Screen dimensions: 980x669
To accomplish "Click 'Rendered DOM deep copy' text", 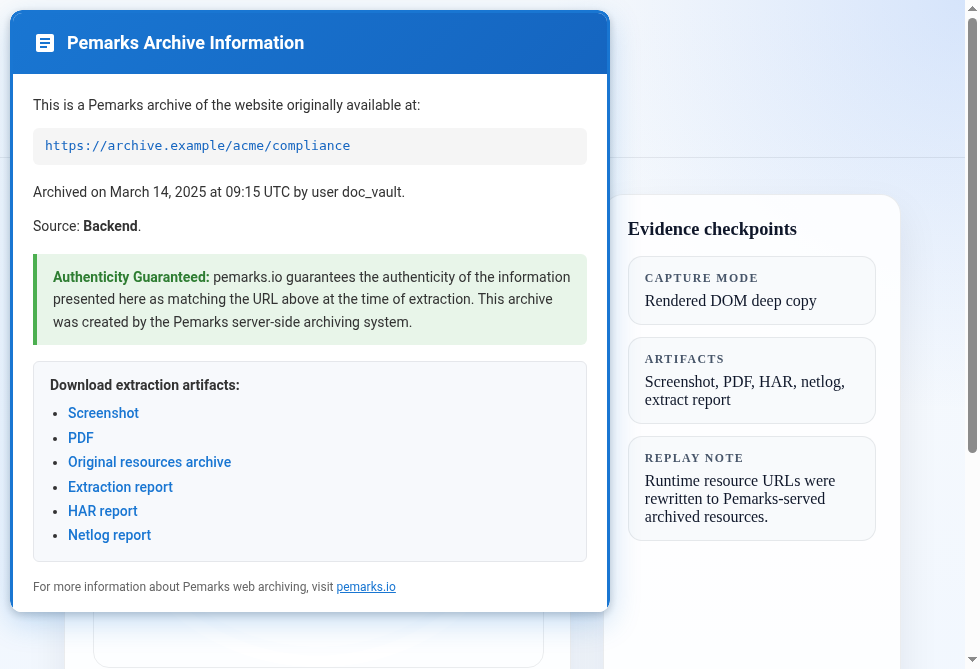I will [x=731, y=301].
